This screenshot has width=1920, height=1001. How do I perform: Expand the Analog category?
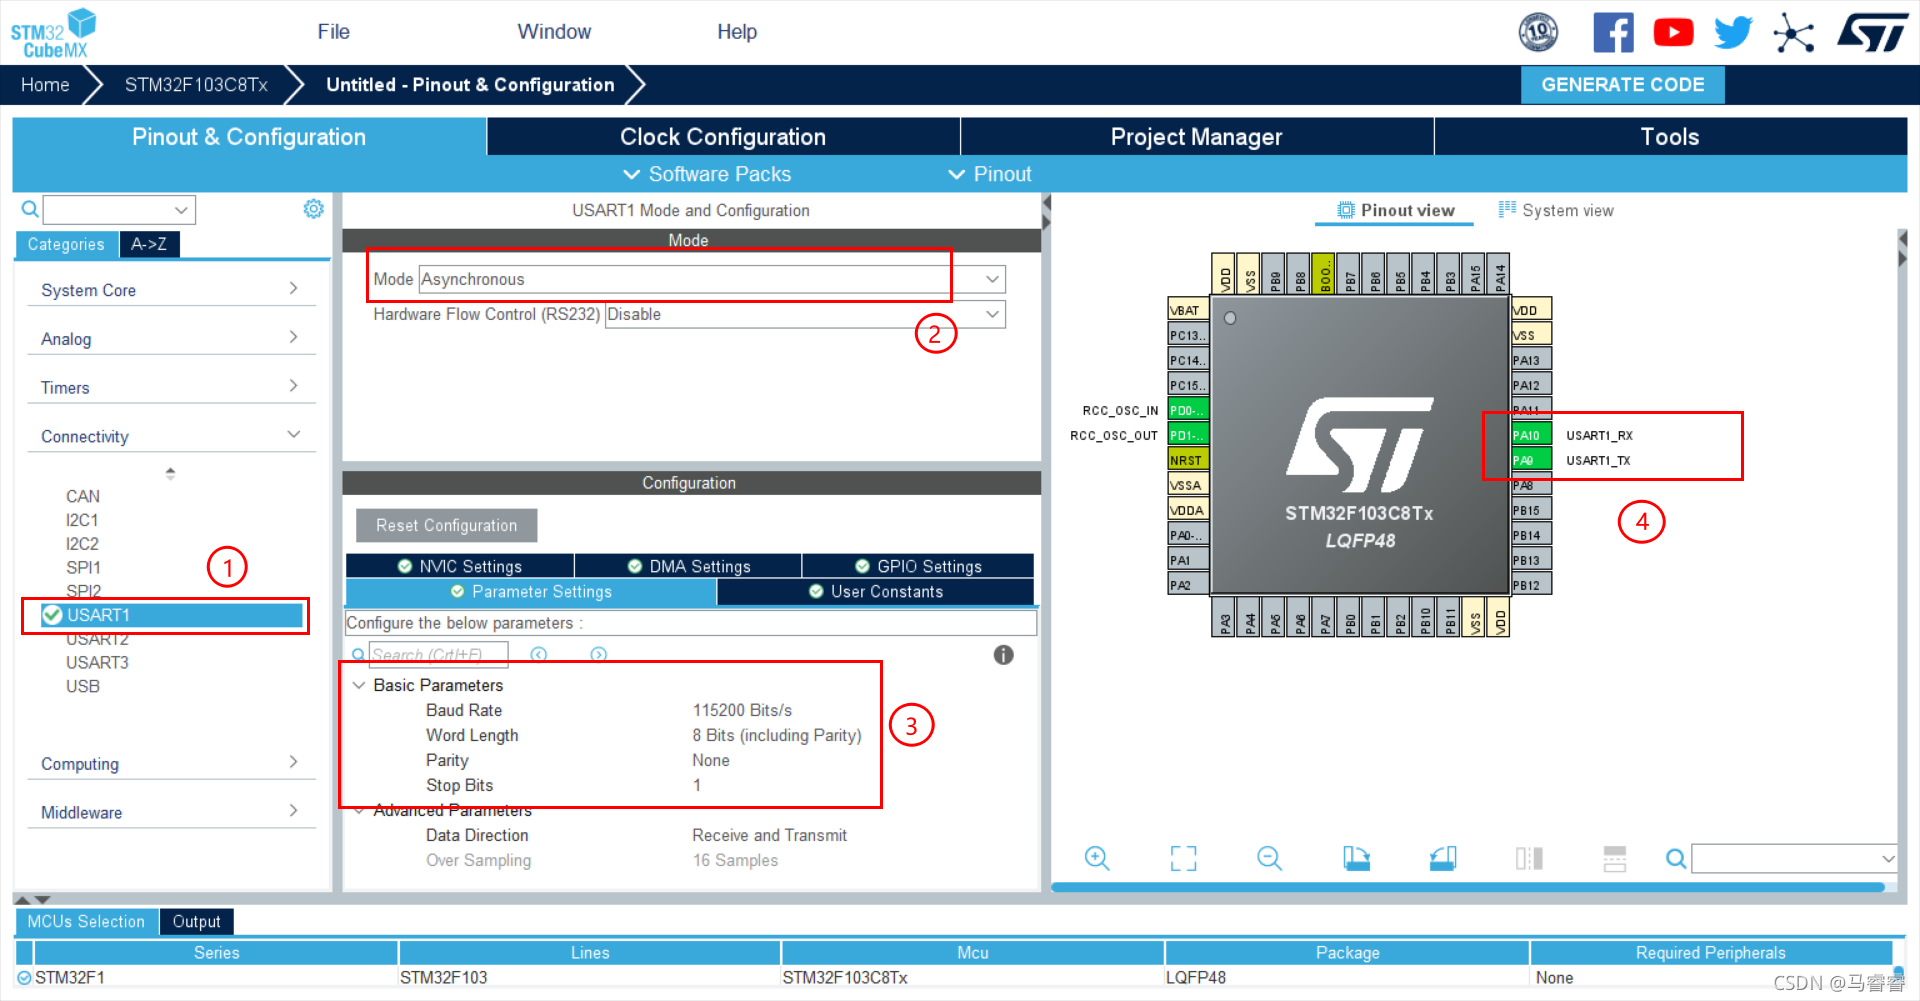pyautogui.click(x=170, y=338)
